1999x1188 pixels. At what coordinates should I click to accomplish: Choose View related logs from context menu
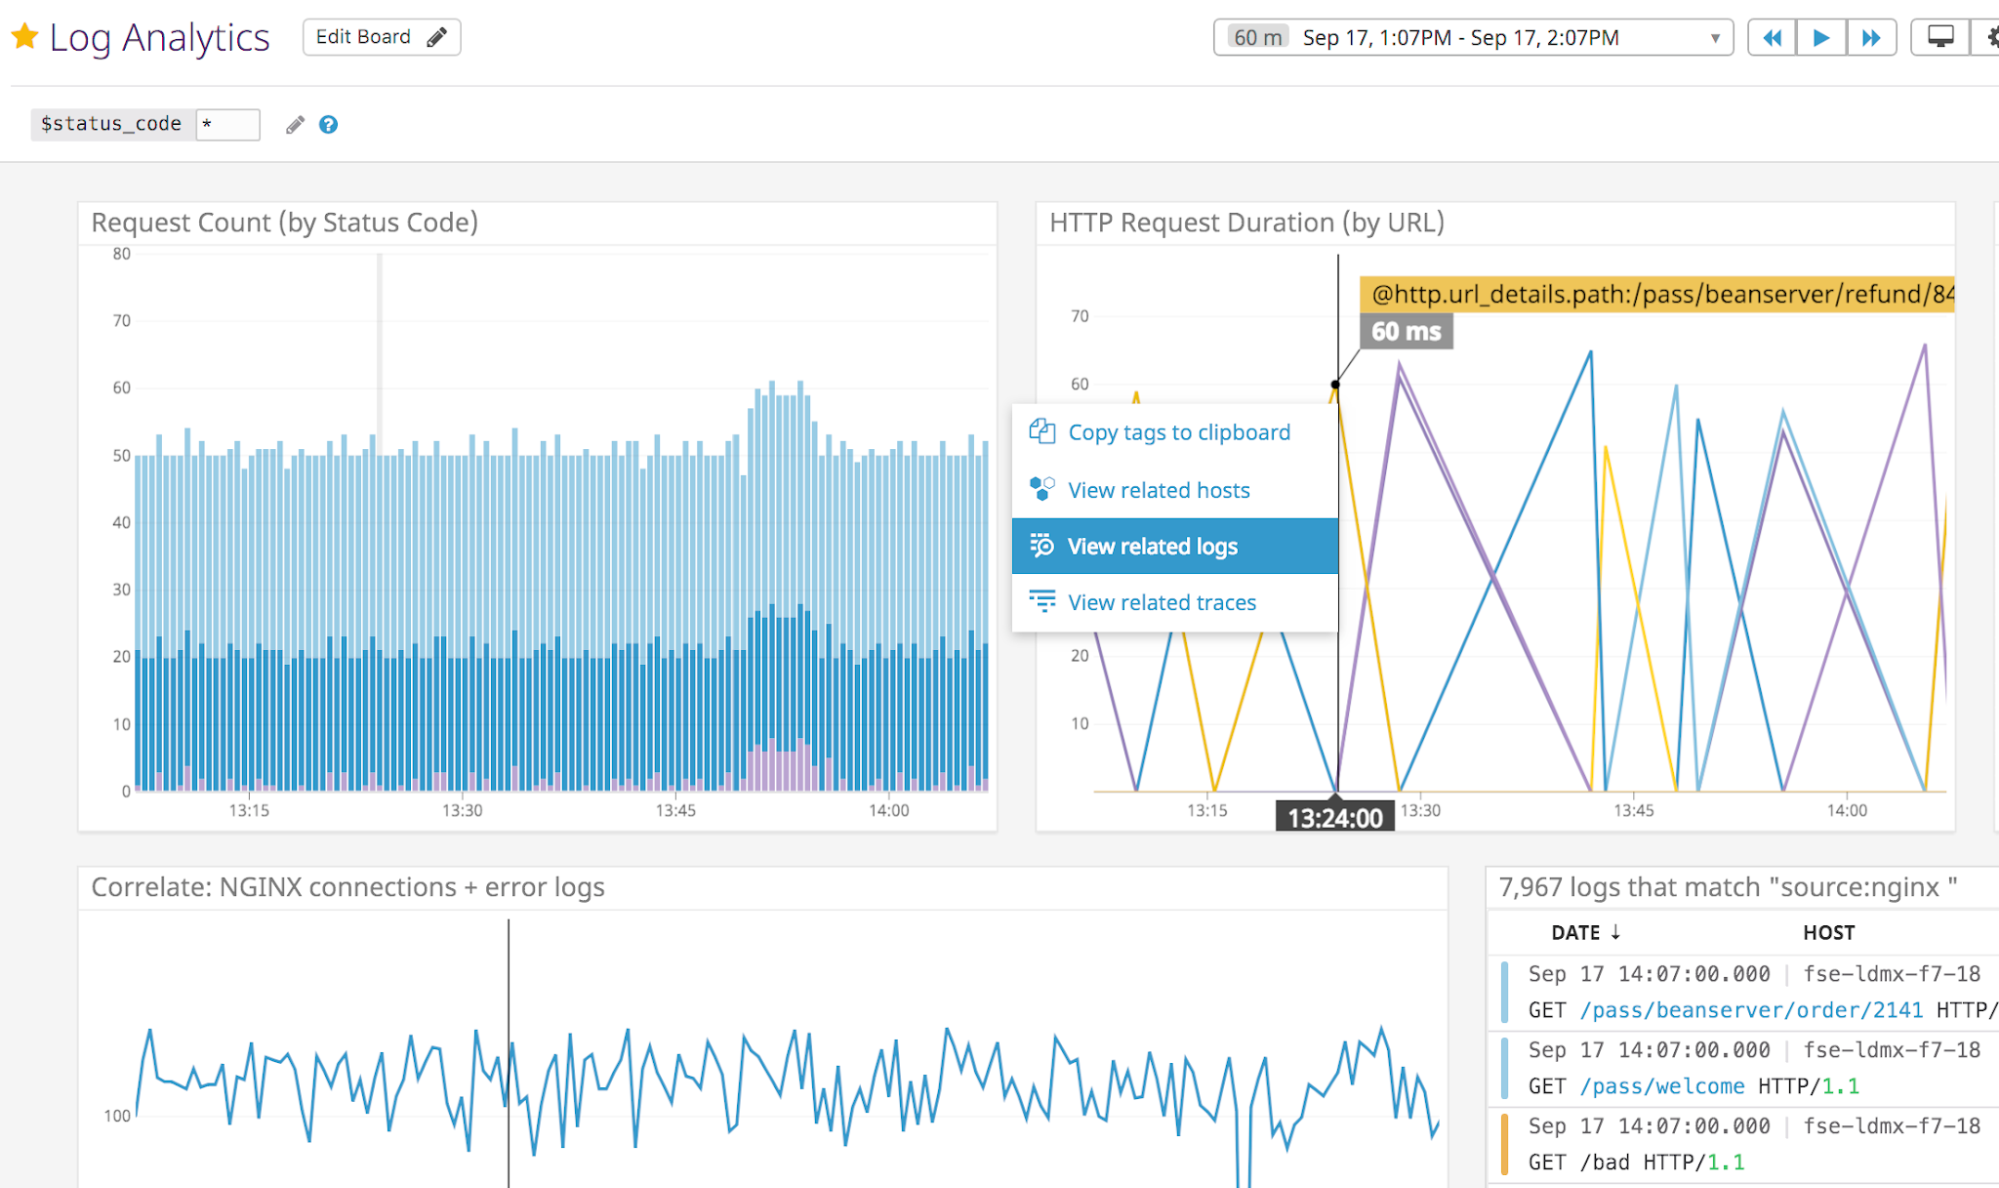[1152, 546]
